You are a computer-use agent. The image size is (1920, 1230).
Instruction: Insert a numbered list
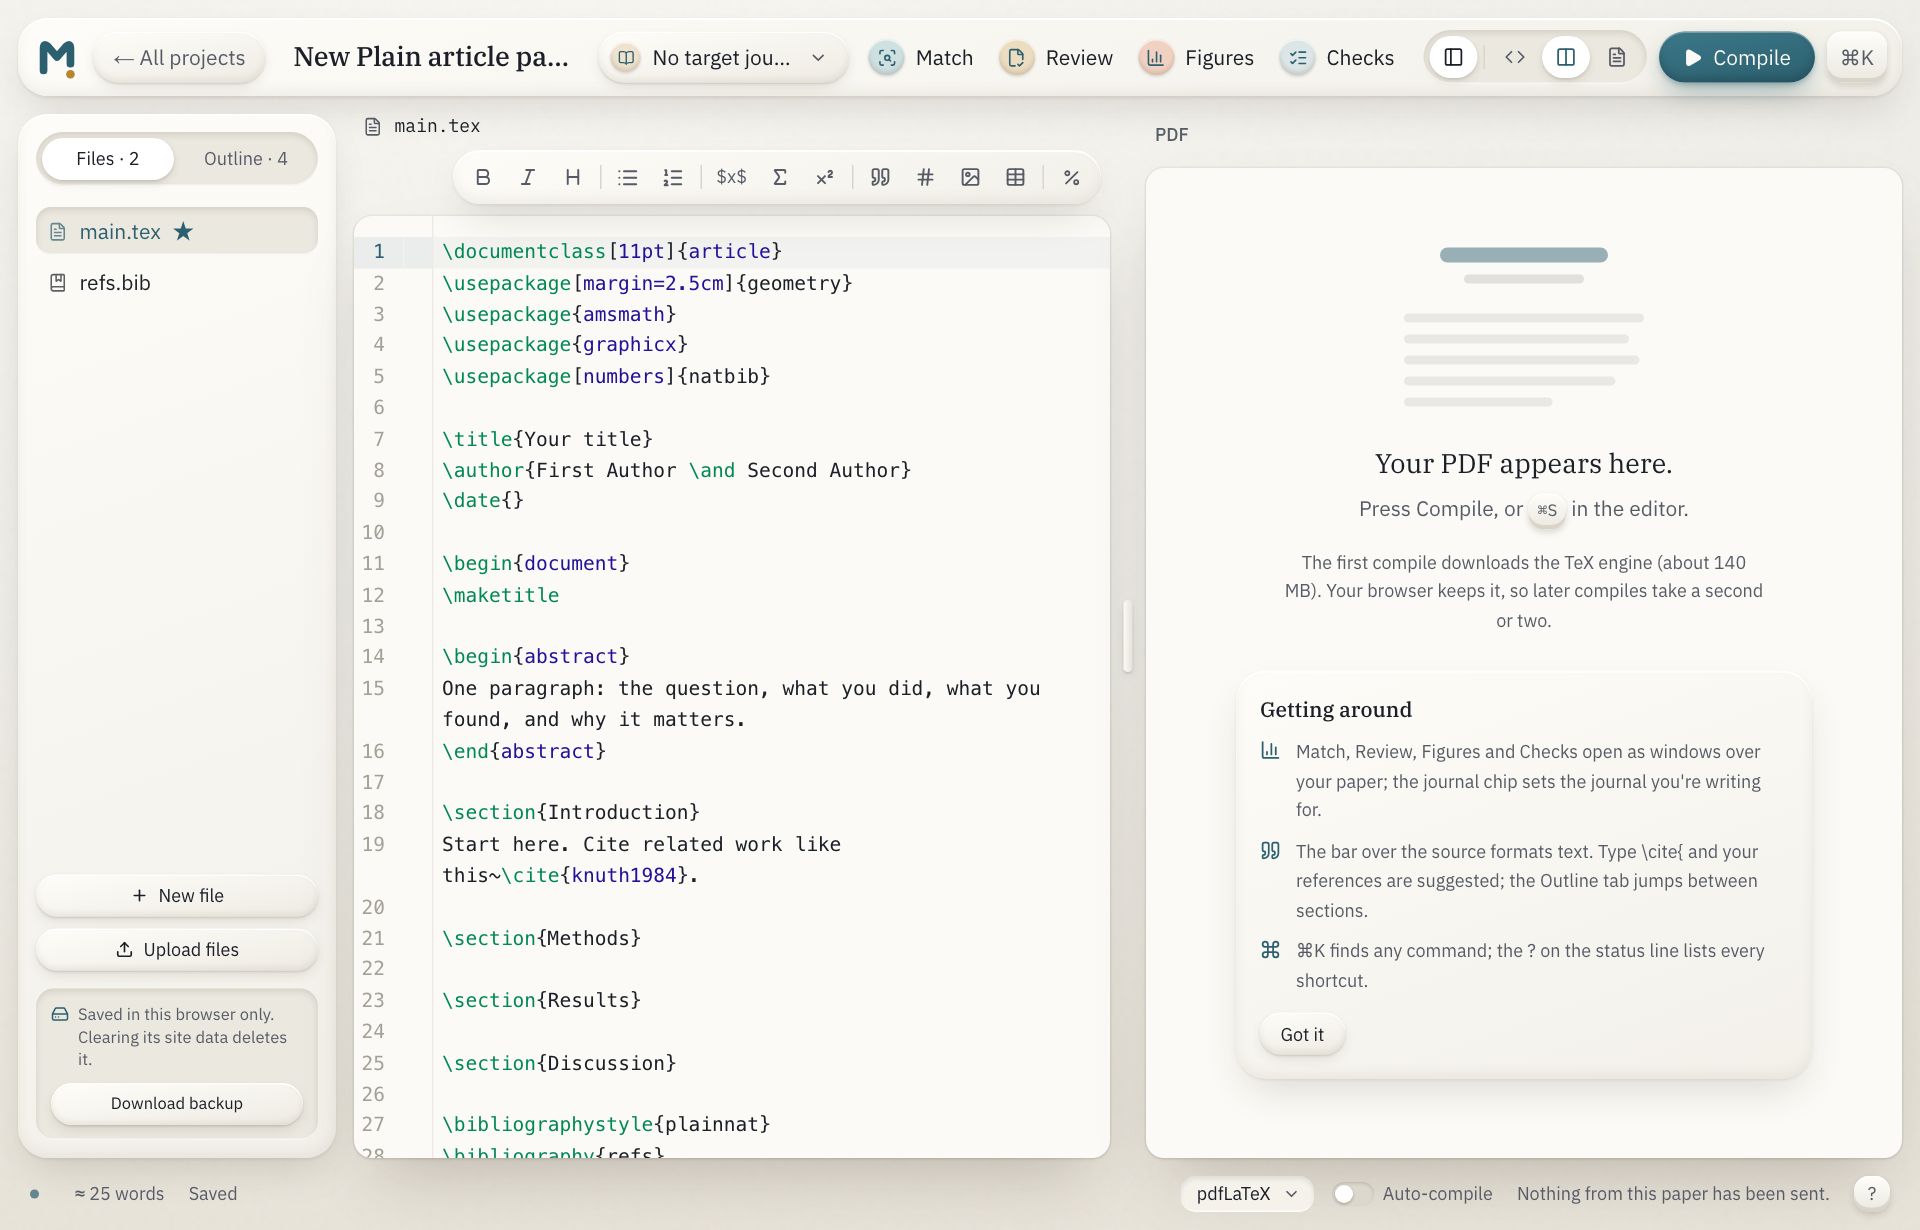[x=673, y=177]
